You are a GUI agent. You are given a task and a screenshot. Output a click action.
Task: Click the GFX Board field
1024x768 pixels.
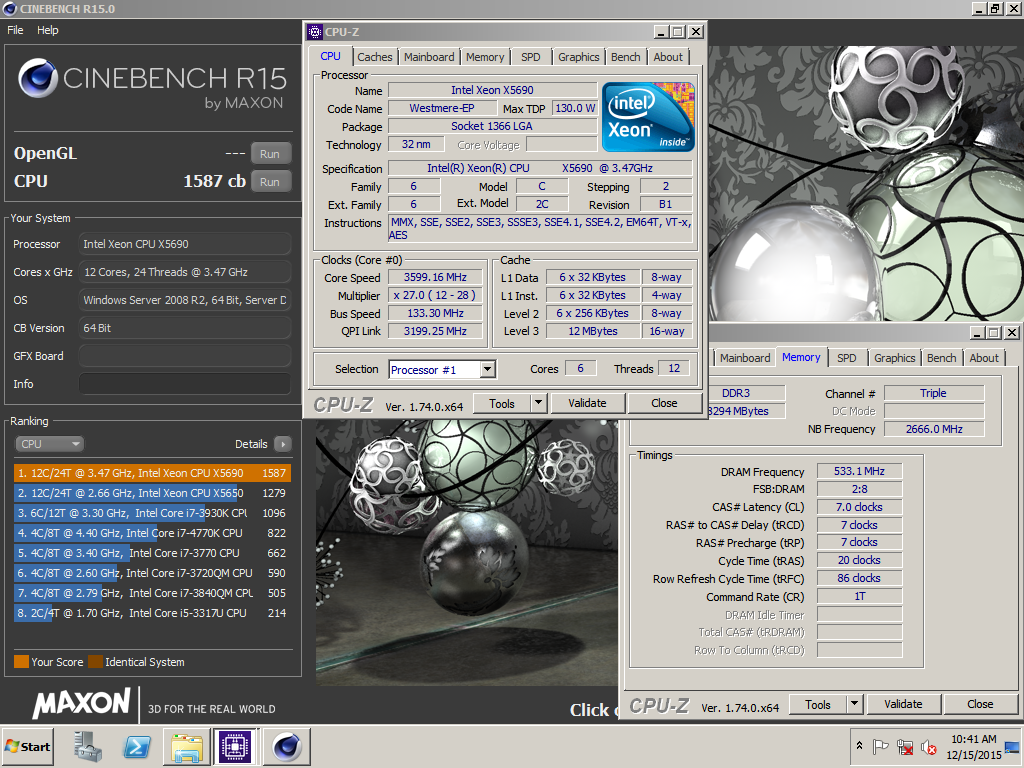point(185,356)
